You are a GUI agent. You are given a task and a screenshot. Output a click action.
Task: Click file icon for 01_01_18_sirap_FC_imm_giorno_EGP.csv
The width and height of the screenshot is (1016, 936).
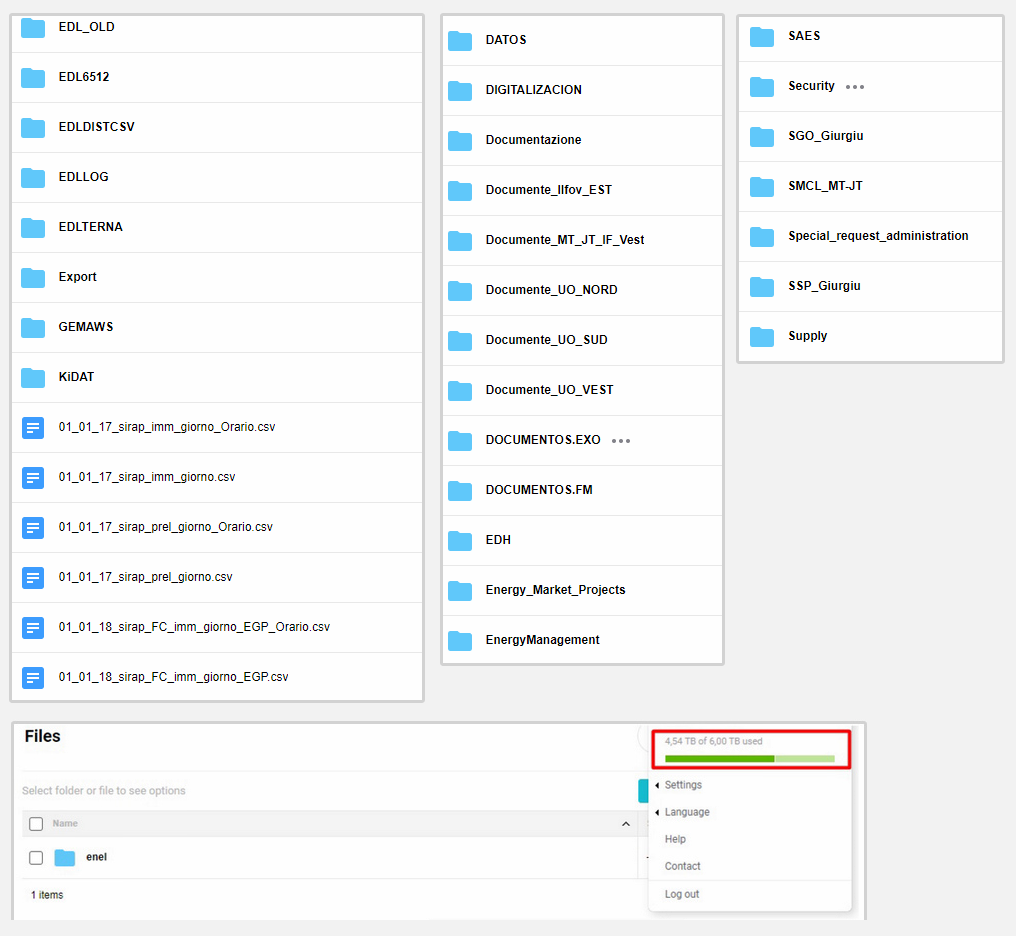tap(33, 678)
